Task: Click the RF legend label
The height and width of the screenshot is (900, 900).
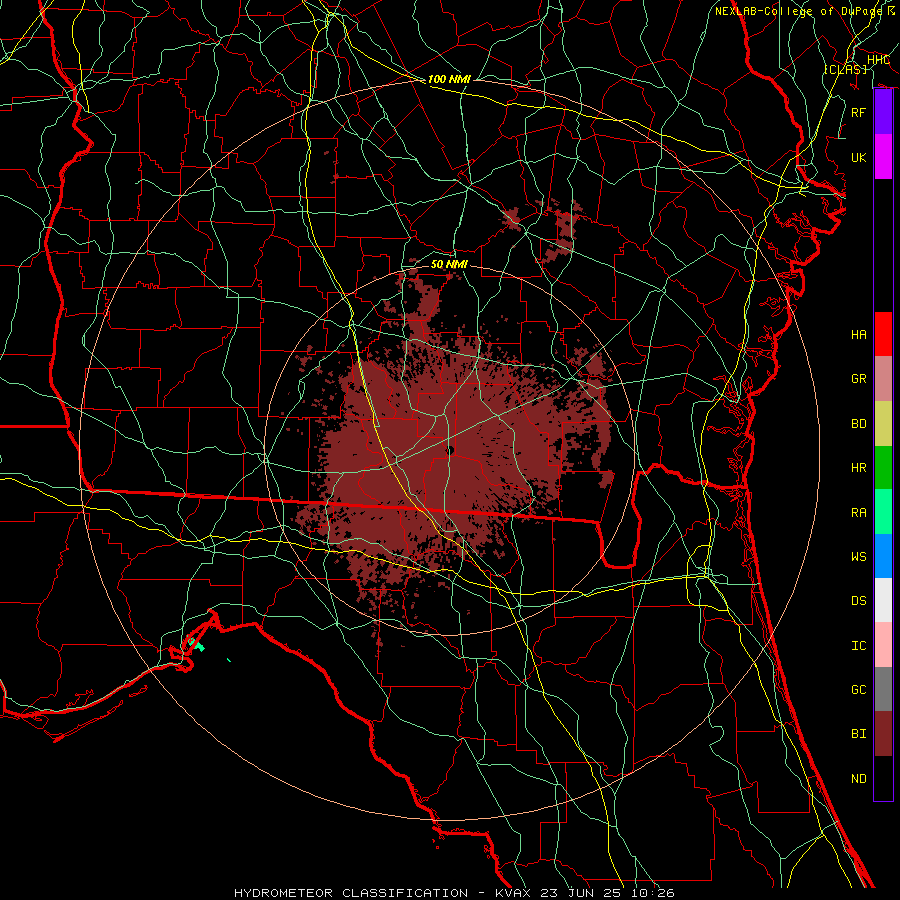Action: (x=859, y=112)
